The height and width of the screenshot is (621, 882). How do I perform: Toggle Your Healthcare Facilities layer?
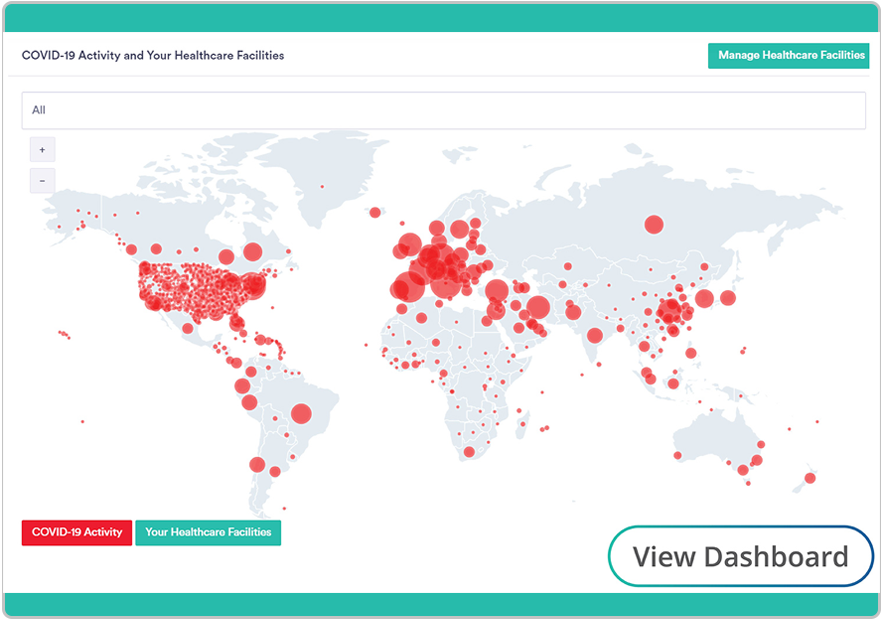click(208, 532)
